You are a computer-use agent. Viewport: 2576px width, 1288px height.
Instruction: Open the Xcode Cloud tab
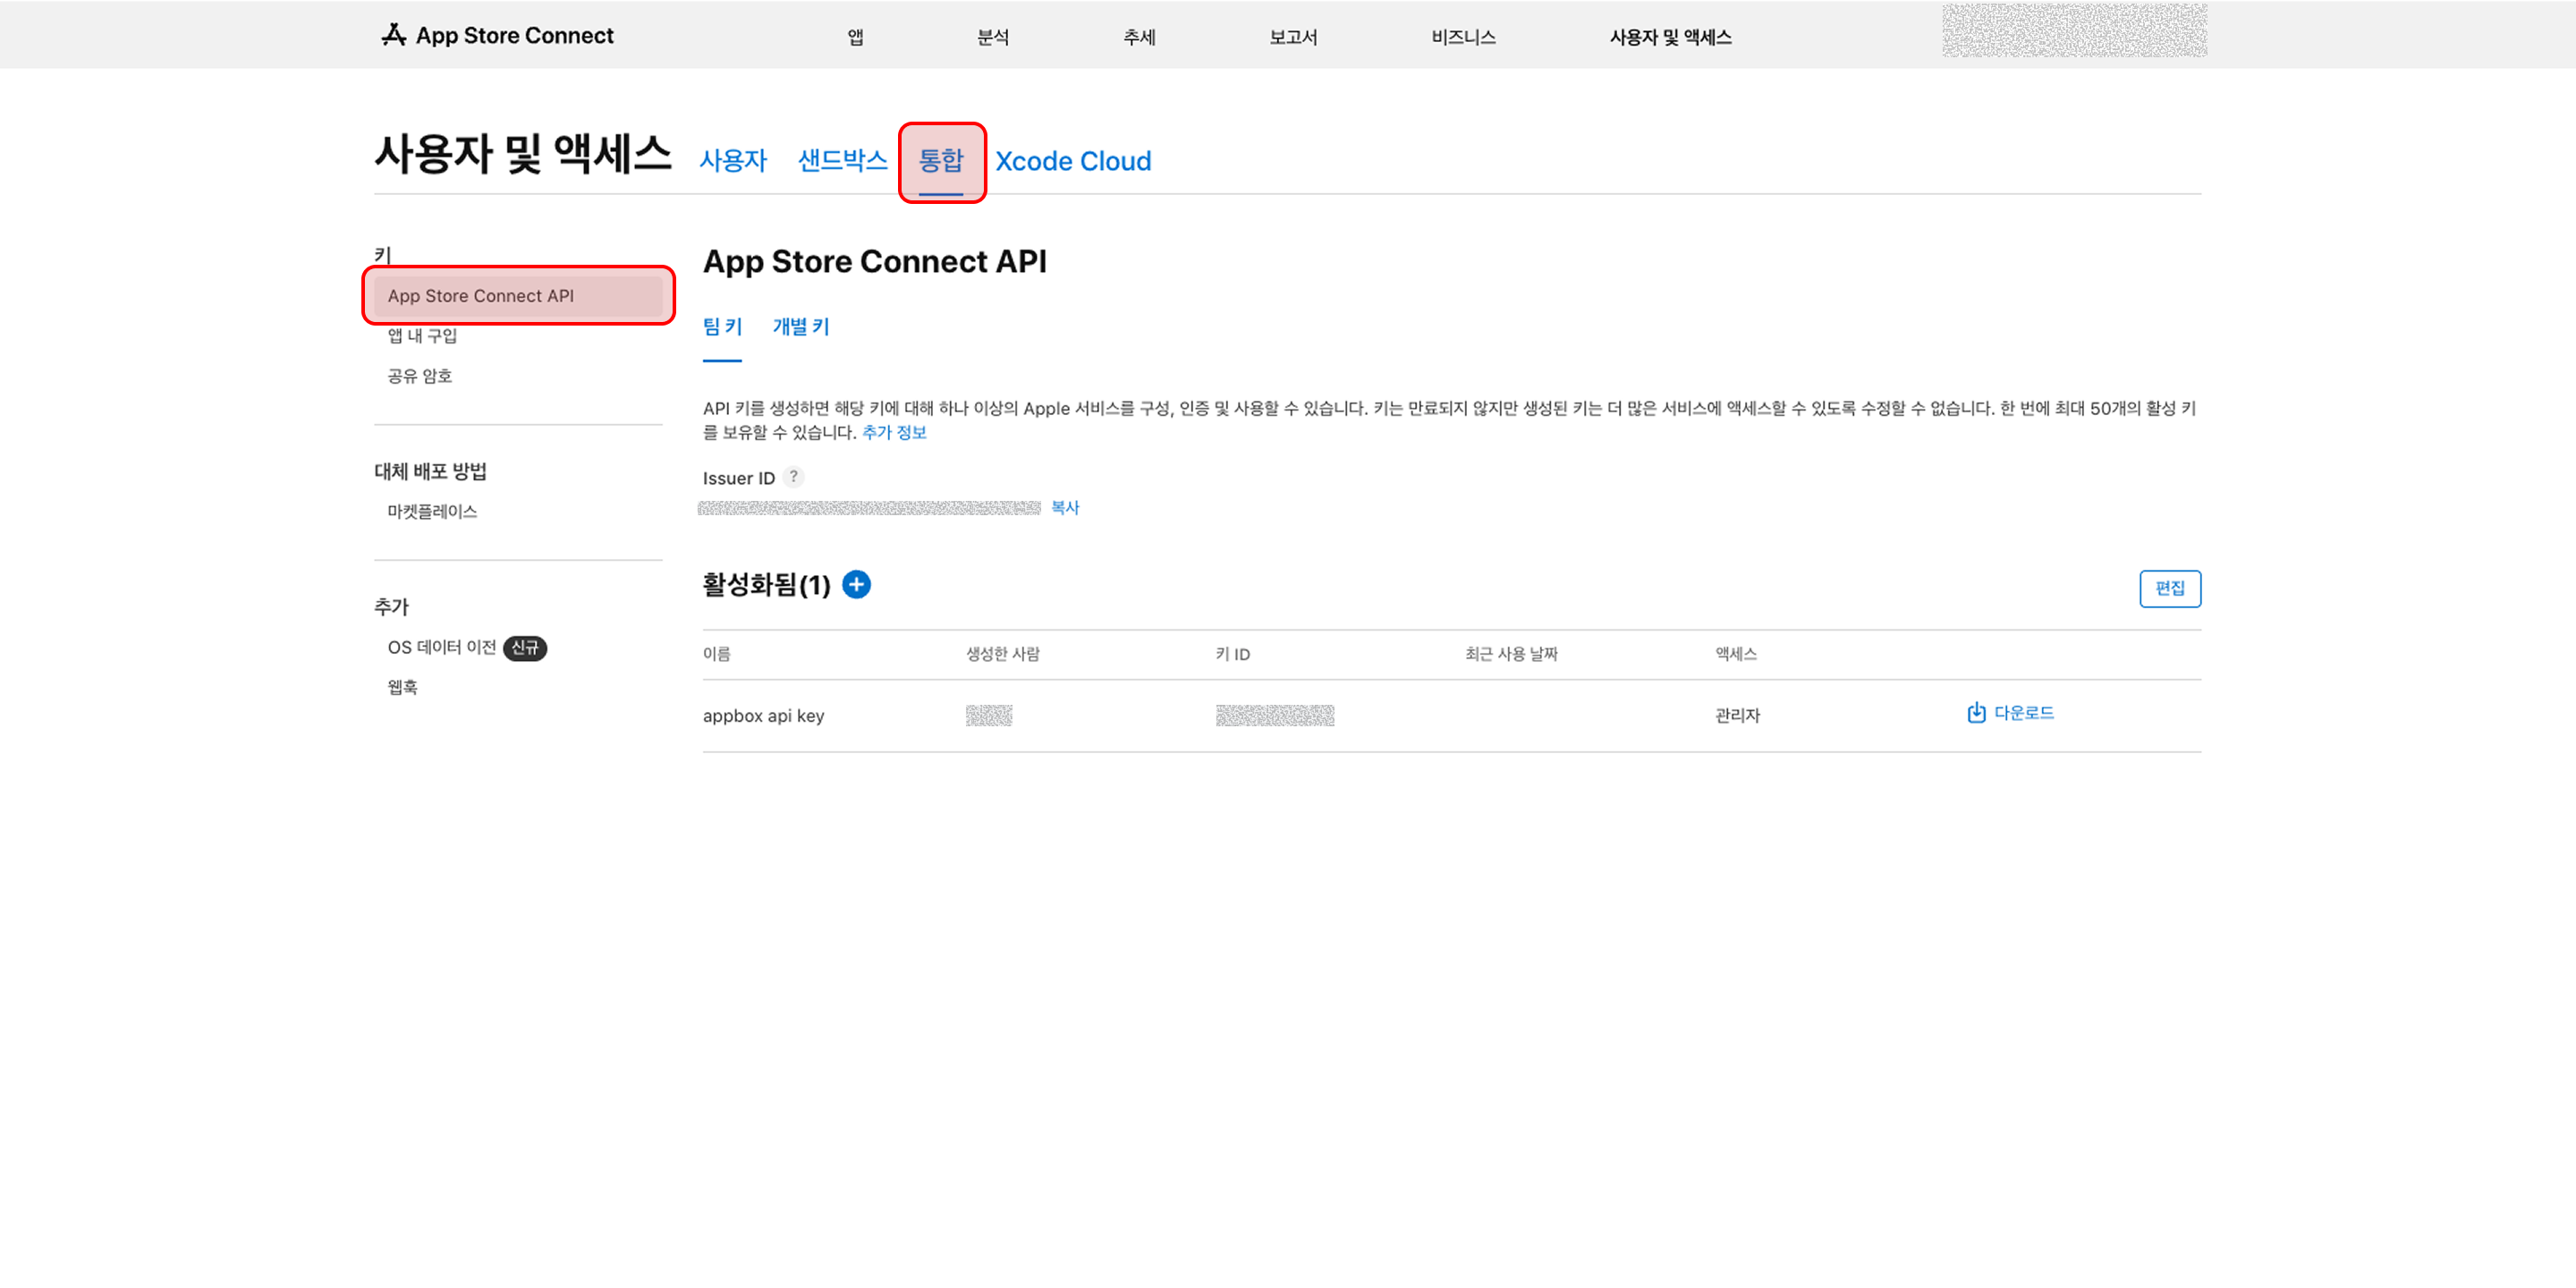(x=1073, y=161)
